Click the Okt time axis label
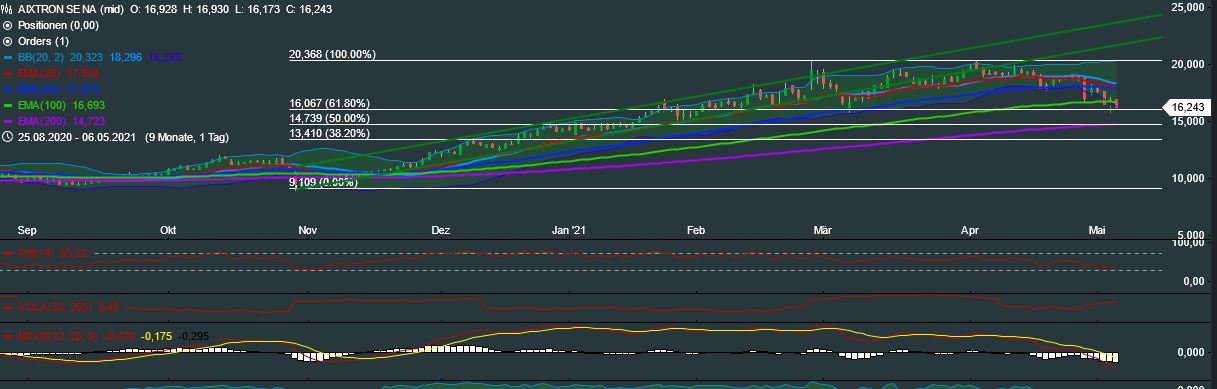Image resolution: width=1217 pixels, height=389 pixels. [x=168, y=230]
